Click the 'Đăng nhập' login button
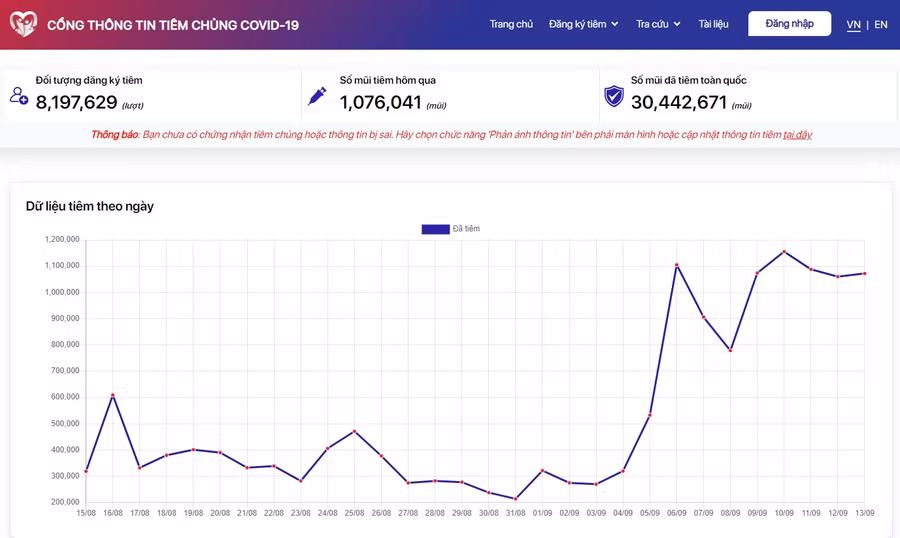 pos(789,24)
